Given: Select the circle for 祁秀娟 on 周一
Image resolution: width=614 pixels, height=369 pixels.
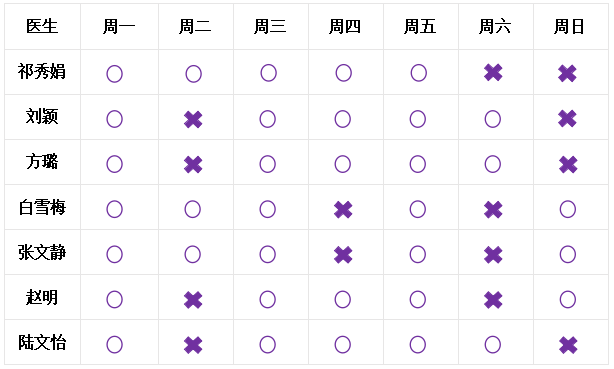Looking at the screenshot, I should (114, 74).
